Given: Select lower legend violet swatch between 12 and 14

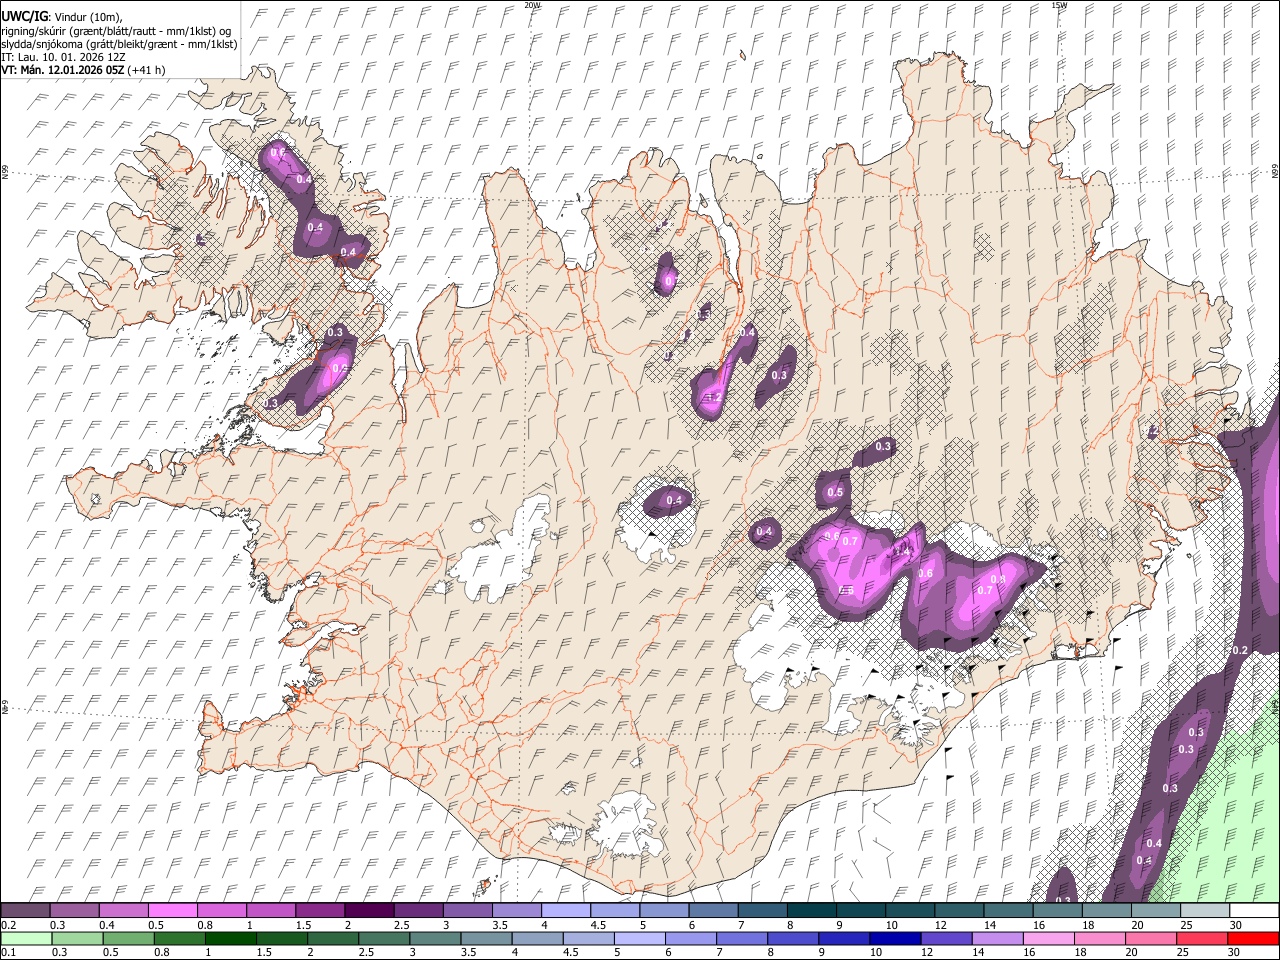Looking at the screenshot, I should (x=947, y=939).
